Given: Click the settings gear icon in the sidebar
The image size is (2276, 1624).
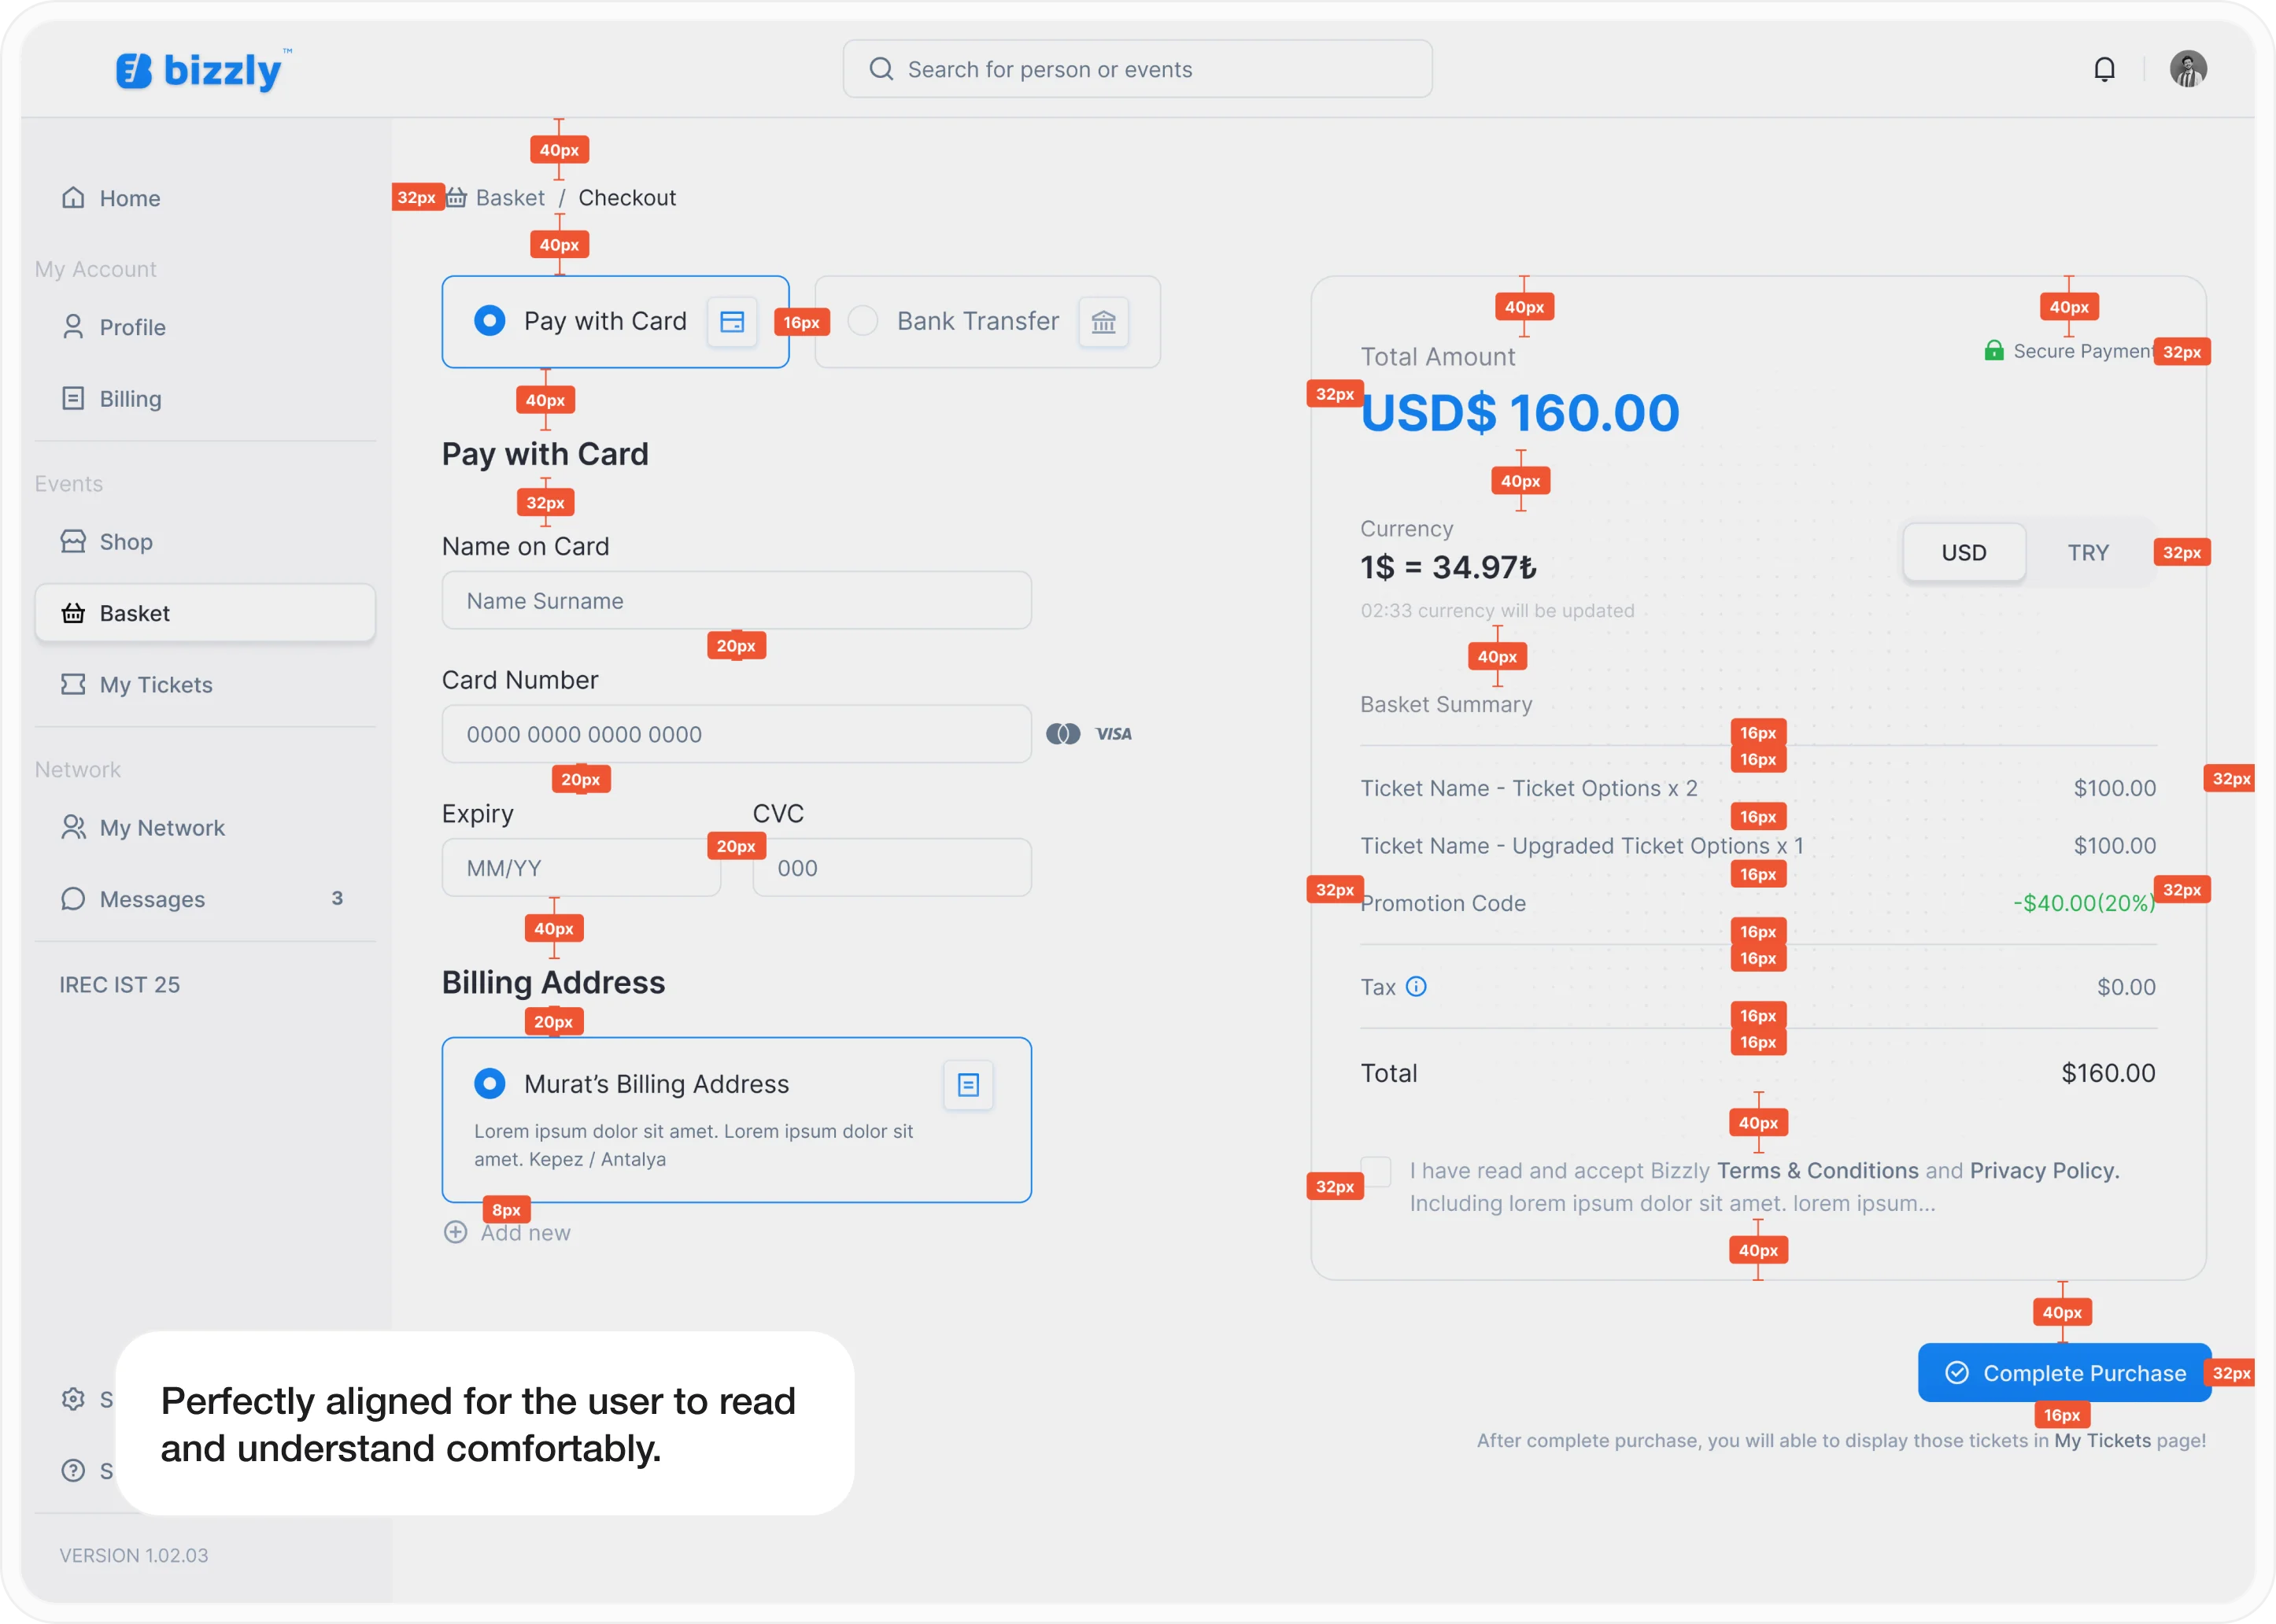Looking at the screenshot, I should tap(73, 1399).
